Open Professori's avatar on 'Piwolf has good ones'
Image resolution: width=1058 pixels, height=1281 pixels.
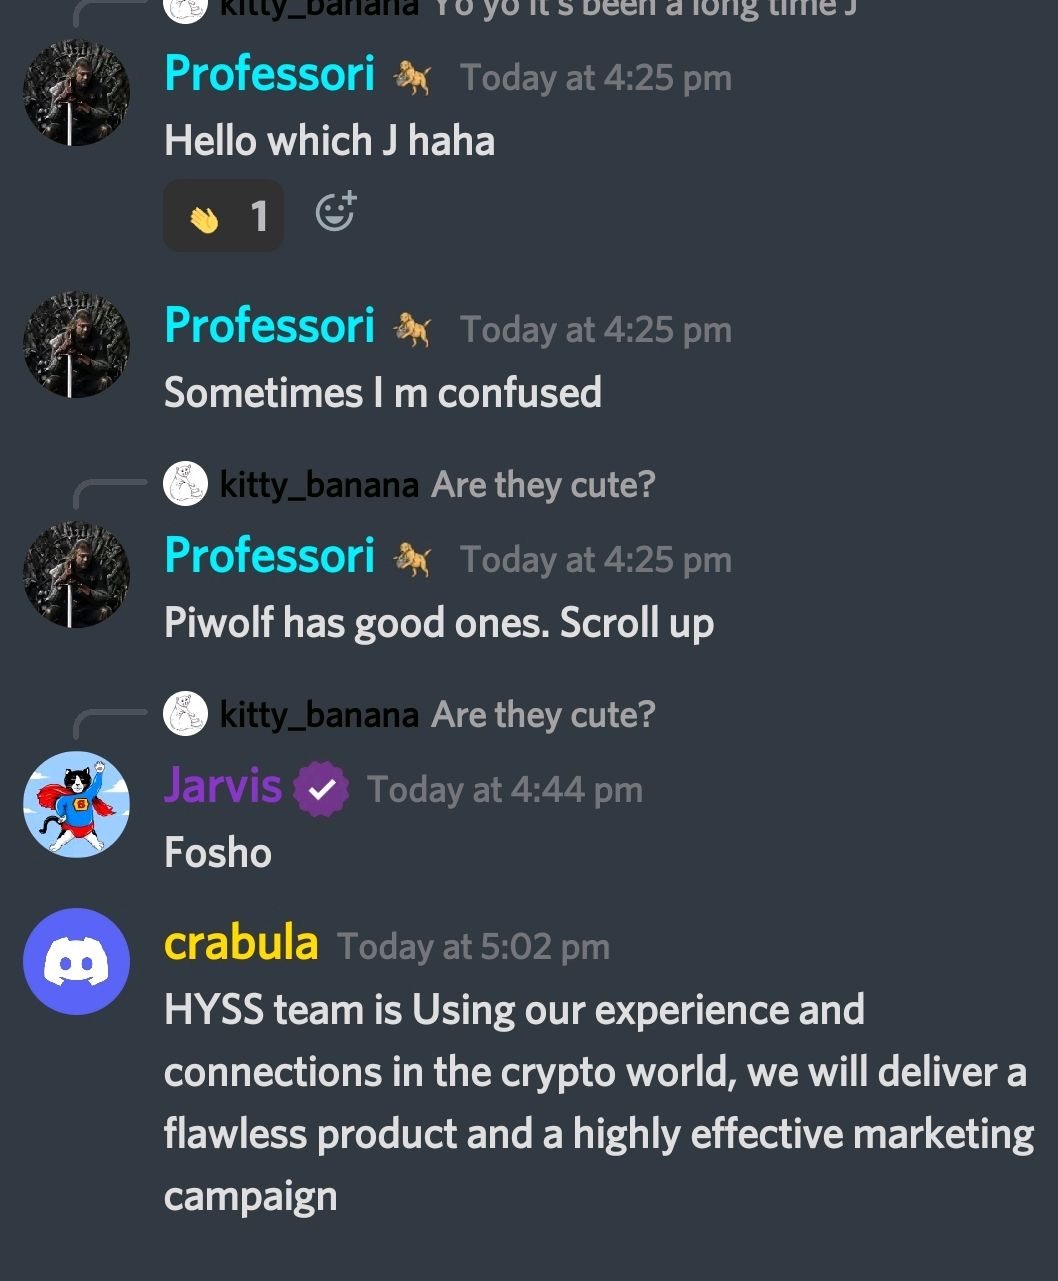tap(76, 574)
